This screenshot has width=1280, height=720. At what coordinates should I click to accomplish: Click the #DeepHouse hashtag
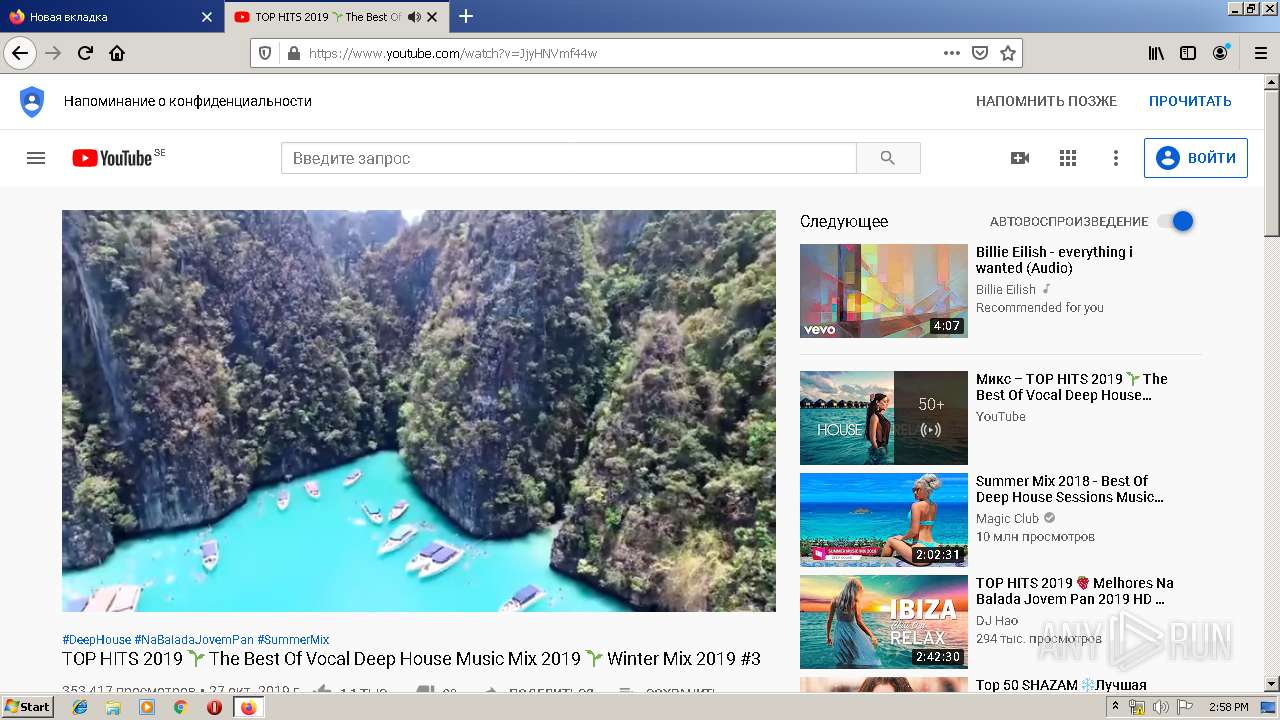[96, 640]
